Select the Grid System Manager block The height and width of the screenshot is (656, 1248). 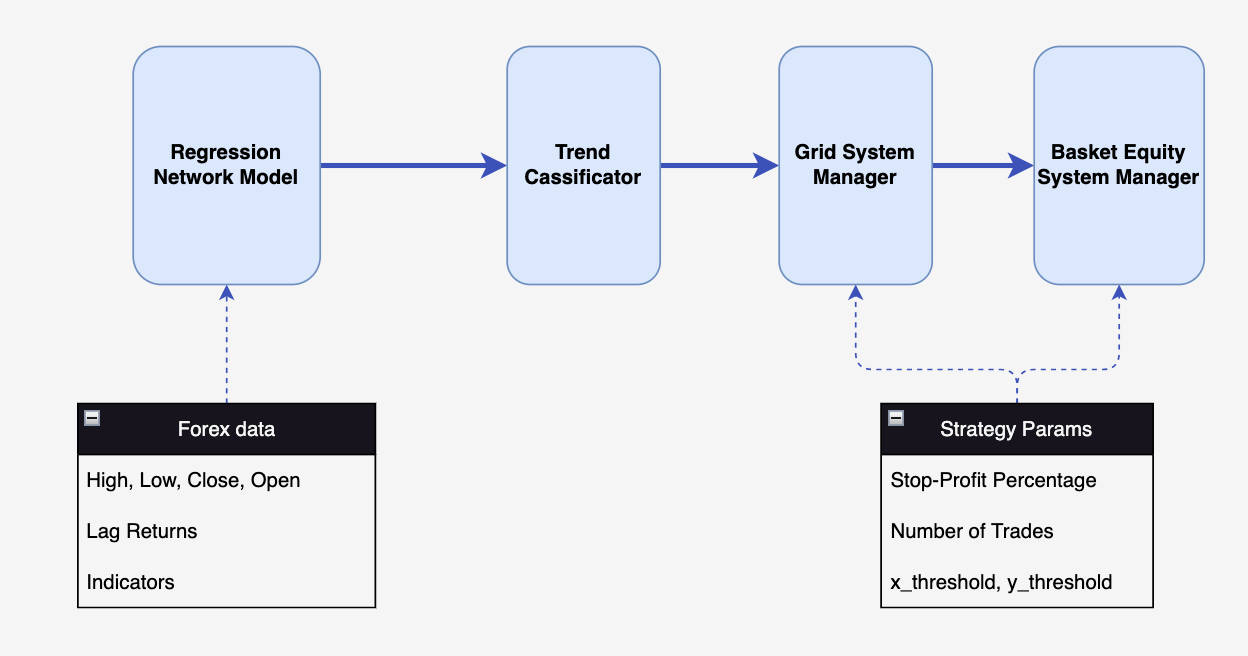click(x=855, y=165)
